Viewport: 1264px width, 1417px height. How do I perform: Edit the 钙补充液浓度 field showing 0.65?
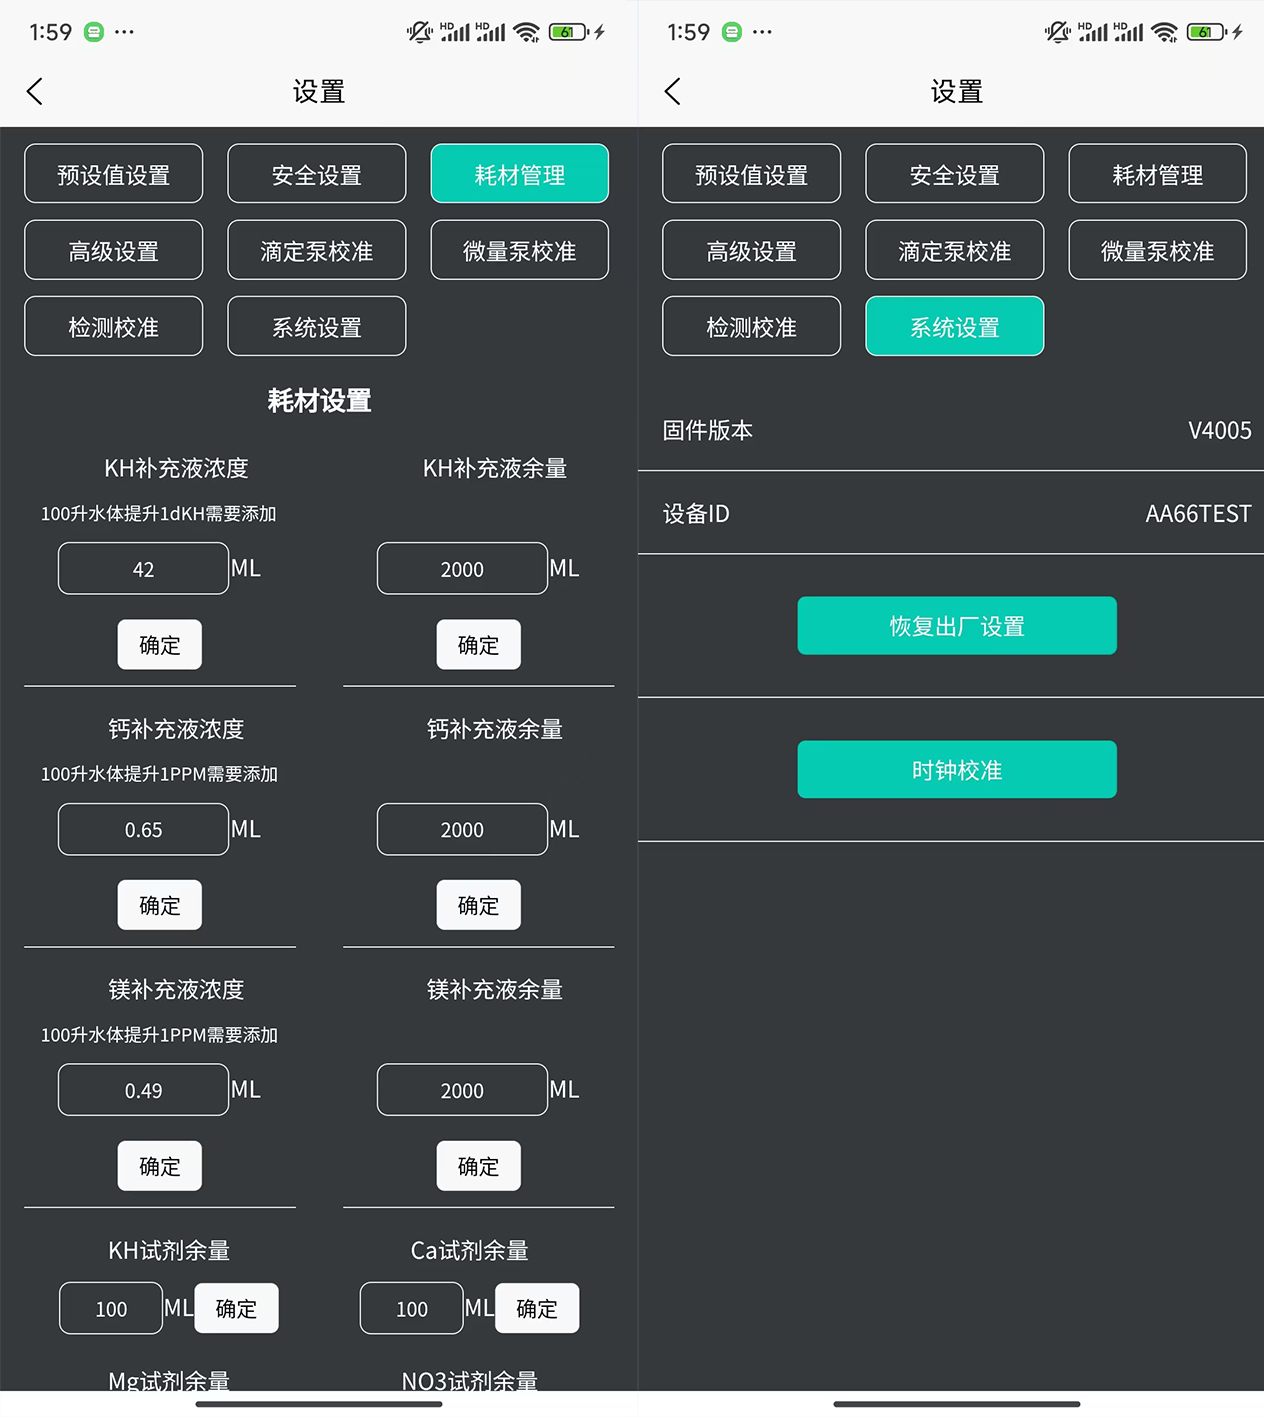143,830
